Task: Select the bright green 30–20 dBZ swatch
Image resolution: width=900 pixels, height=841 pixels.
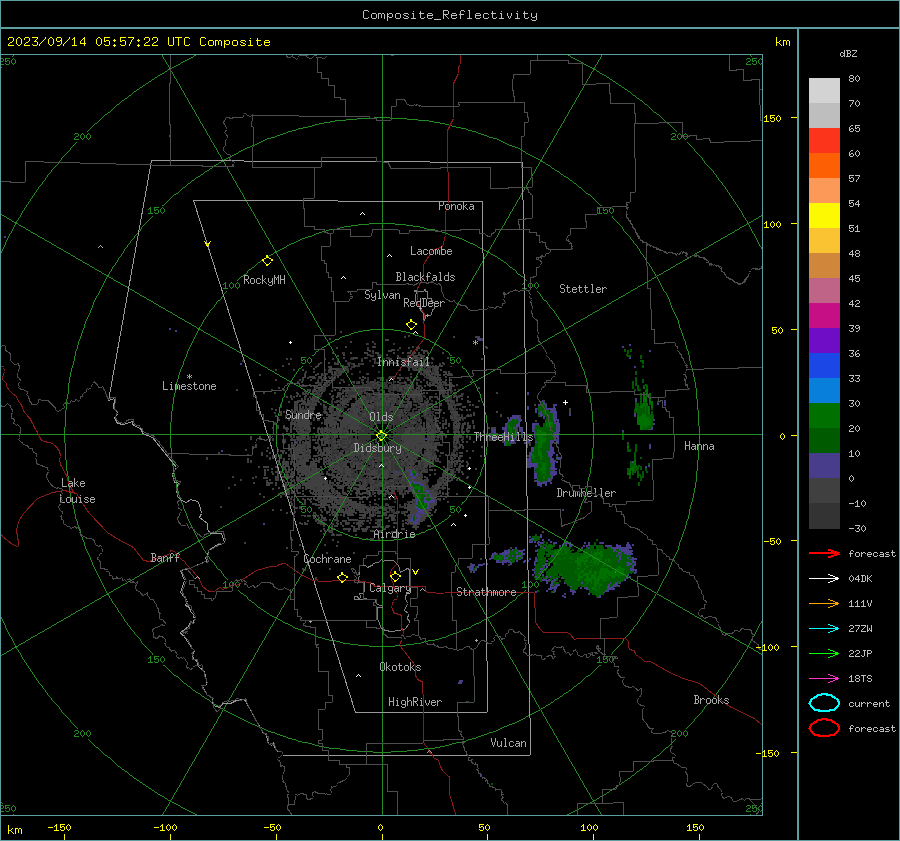Action: pos(824,416)
